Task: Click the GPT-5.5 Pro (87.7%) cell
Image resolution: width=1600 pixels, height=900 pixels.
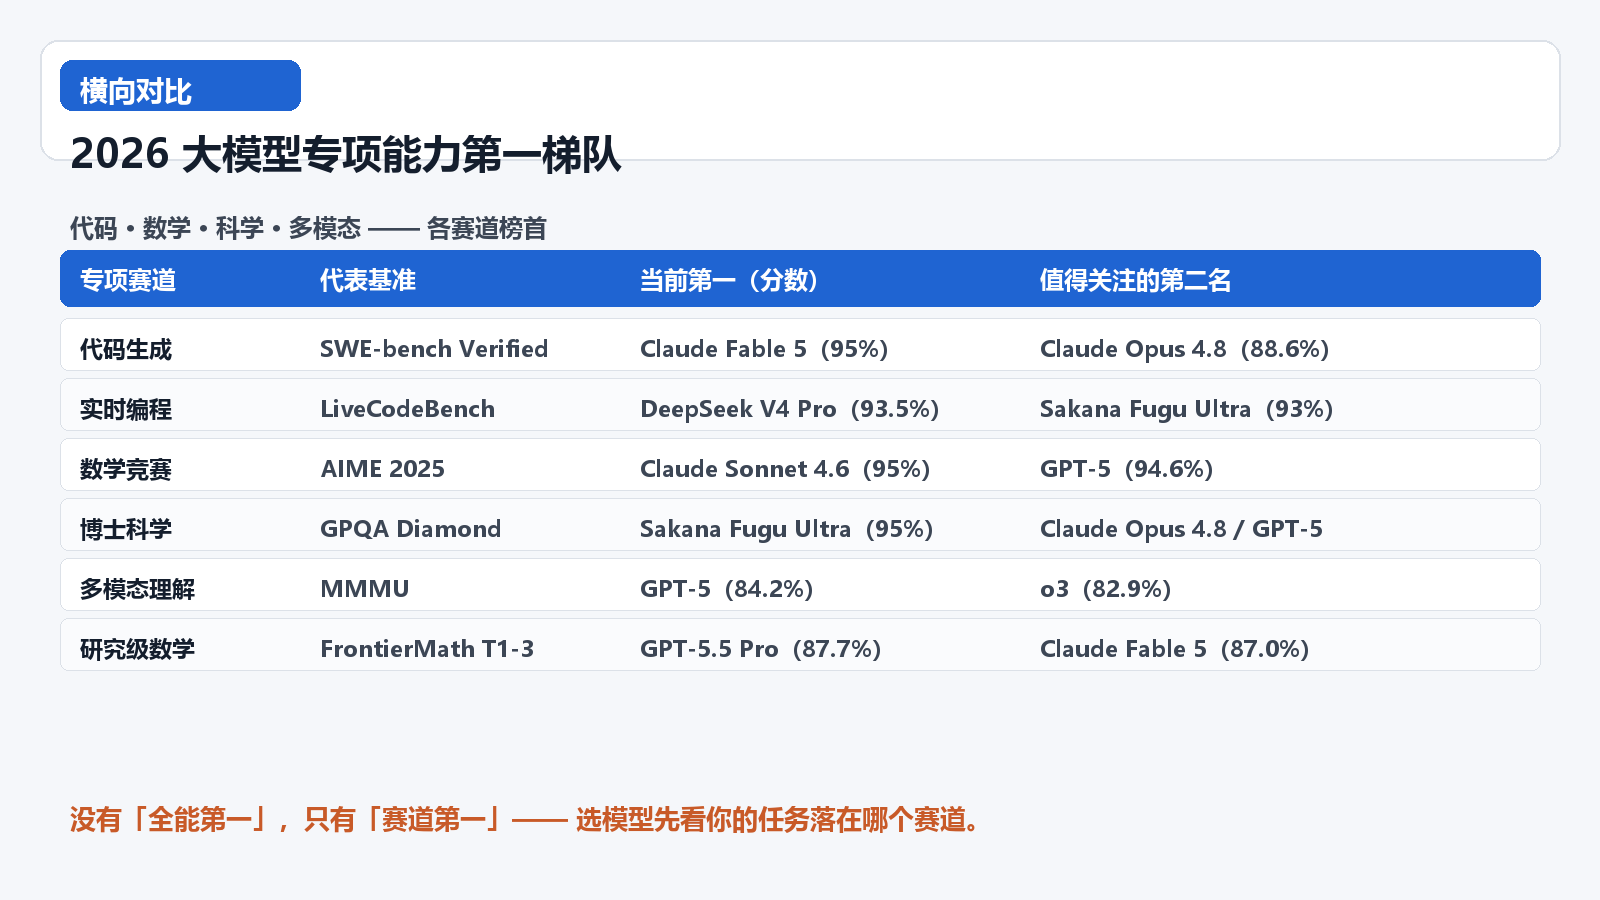Action: 761,649
